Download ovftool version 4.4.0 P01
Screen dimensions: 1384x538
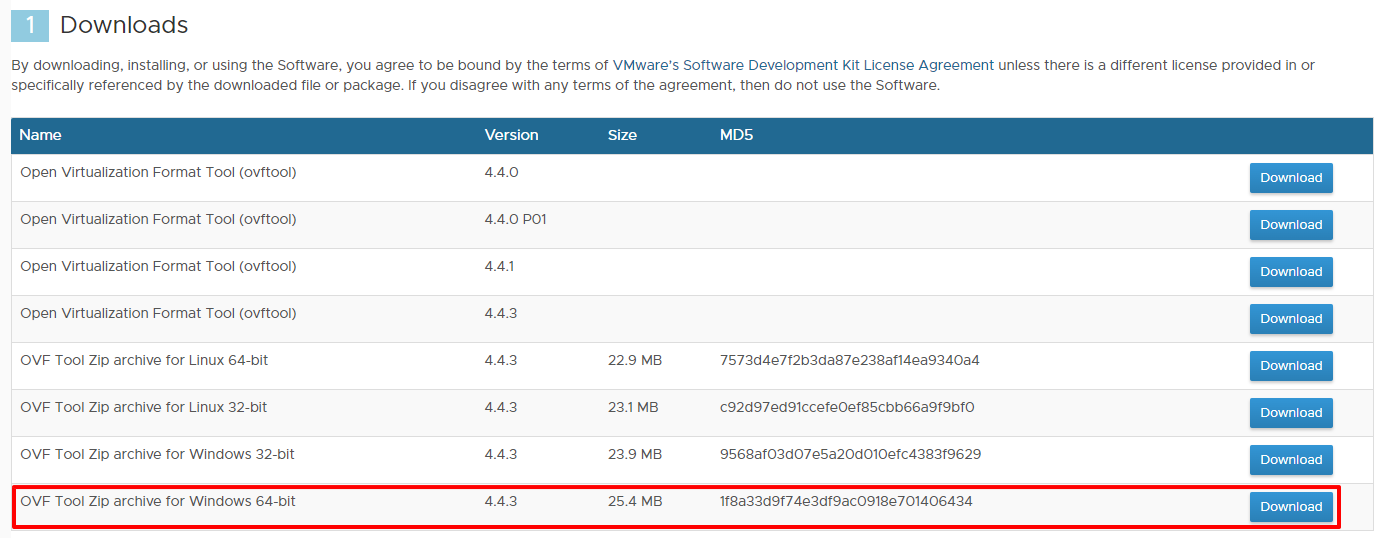click(x=1291, y=225)
